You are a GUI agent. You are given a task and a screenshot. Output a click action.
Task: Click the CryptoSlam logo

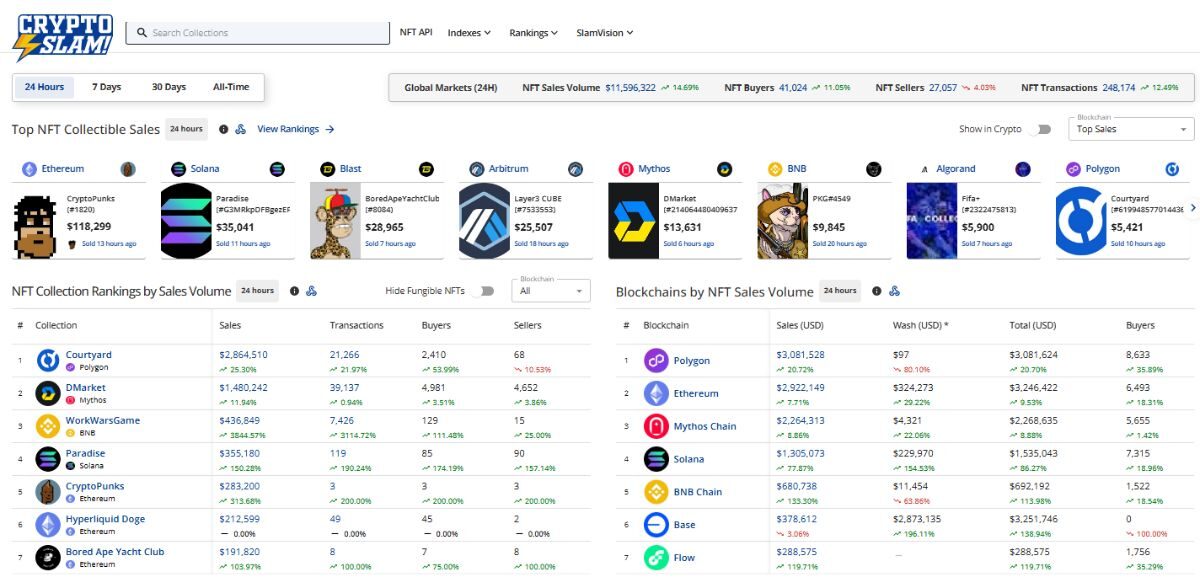tap(62, 37)
